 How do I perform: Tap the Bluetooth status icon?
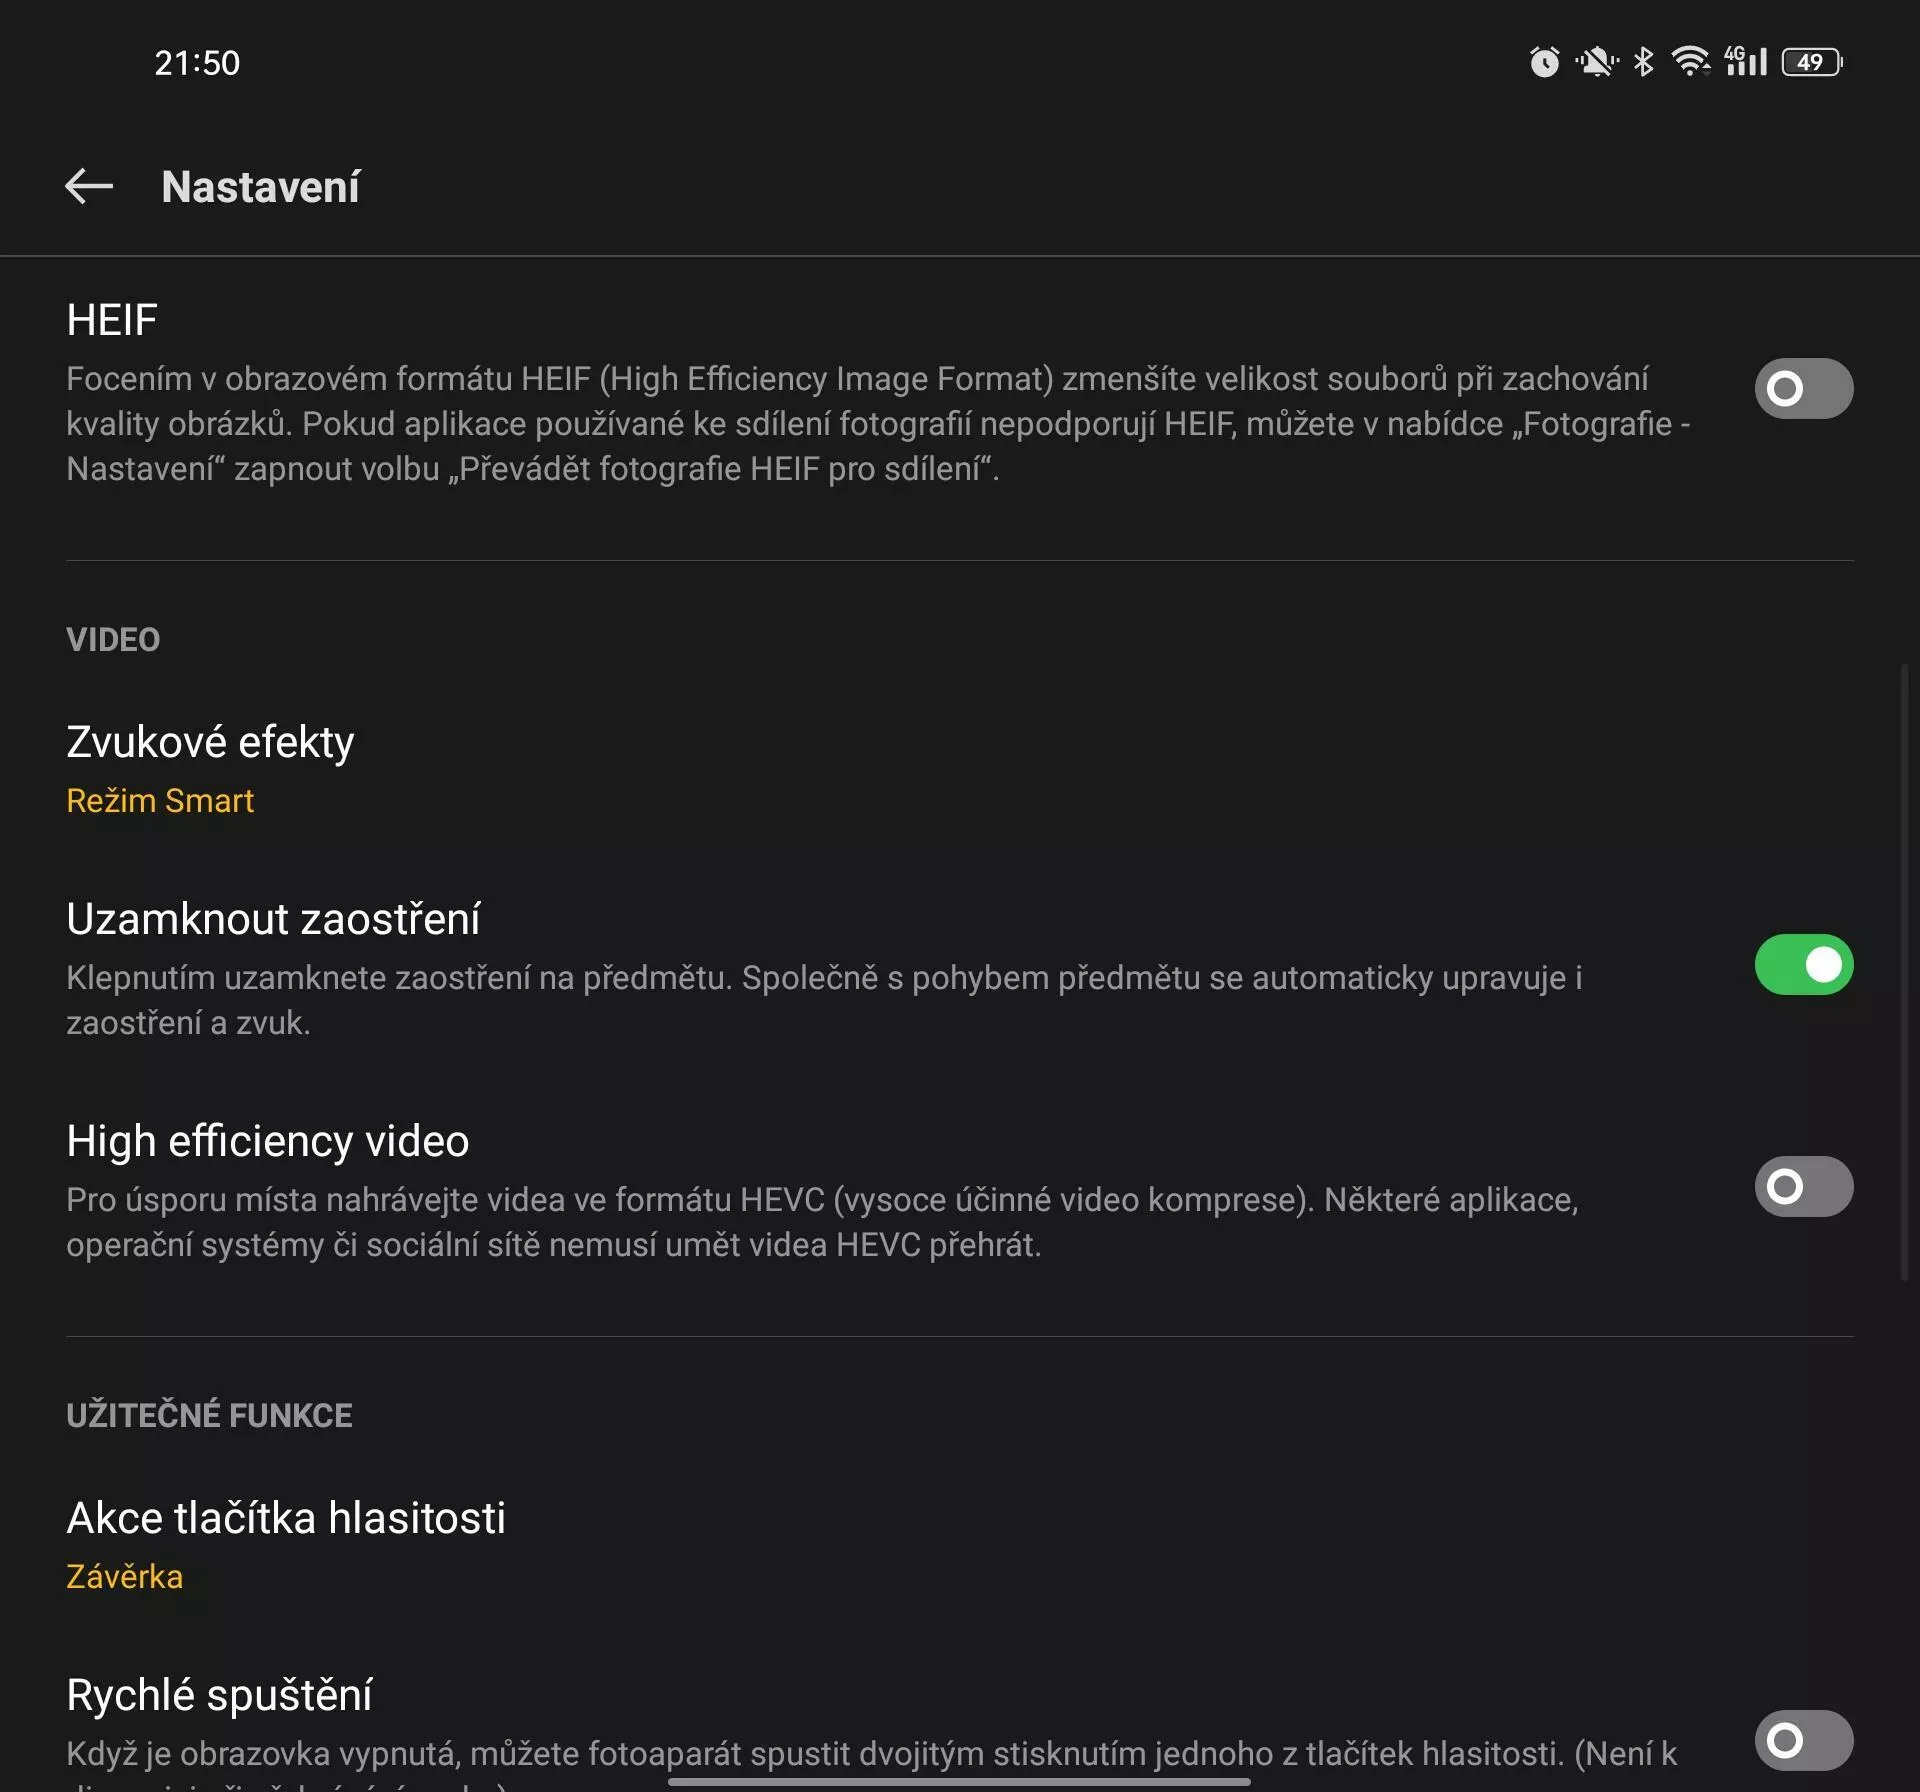click(1643, 62)
